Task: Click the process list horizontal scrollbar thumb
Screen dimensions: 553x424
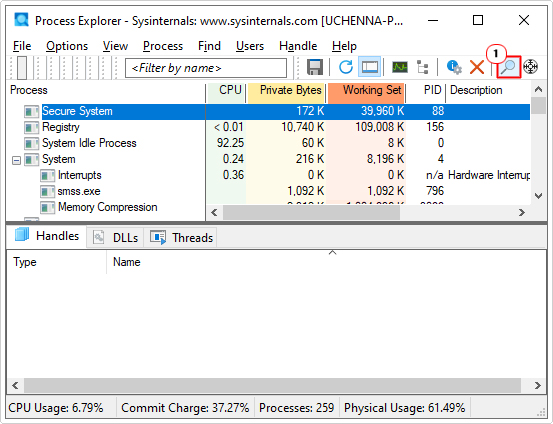Action: pos(311,213)
